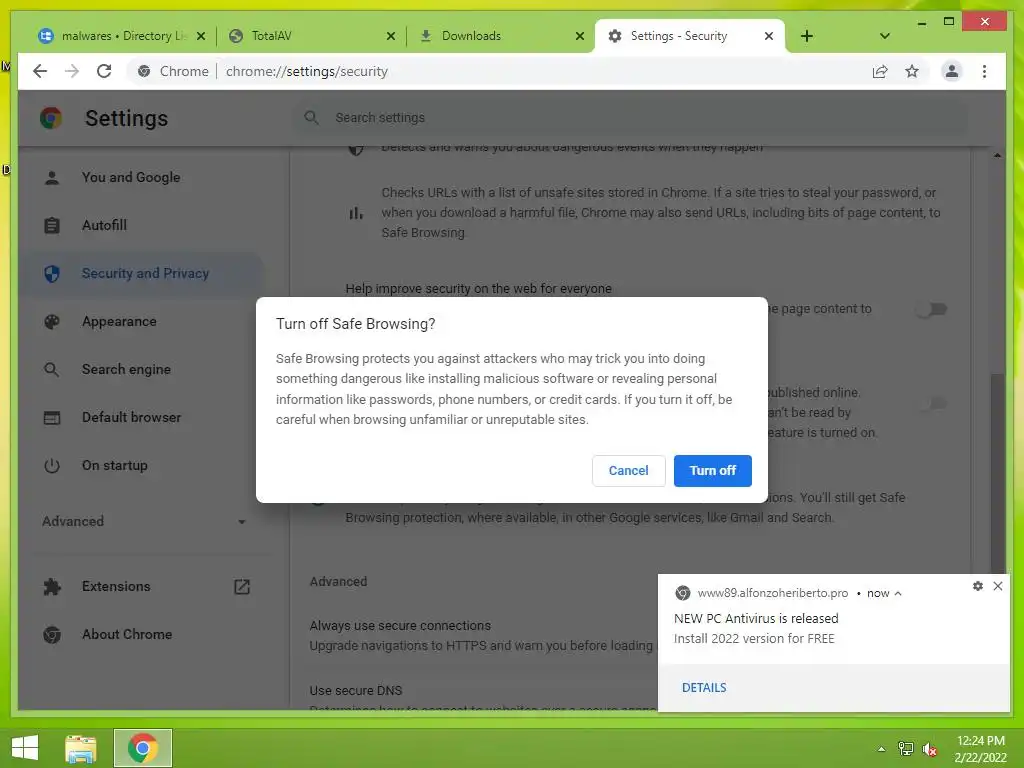
Task: Toggle Help improve security switch
Action: click(931, 309)
